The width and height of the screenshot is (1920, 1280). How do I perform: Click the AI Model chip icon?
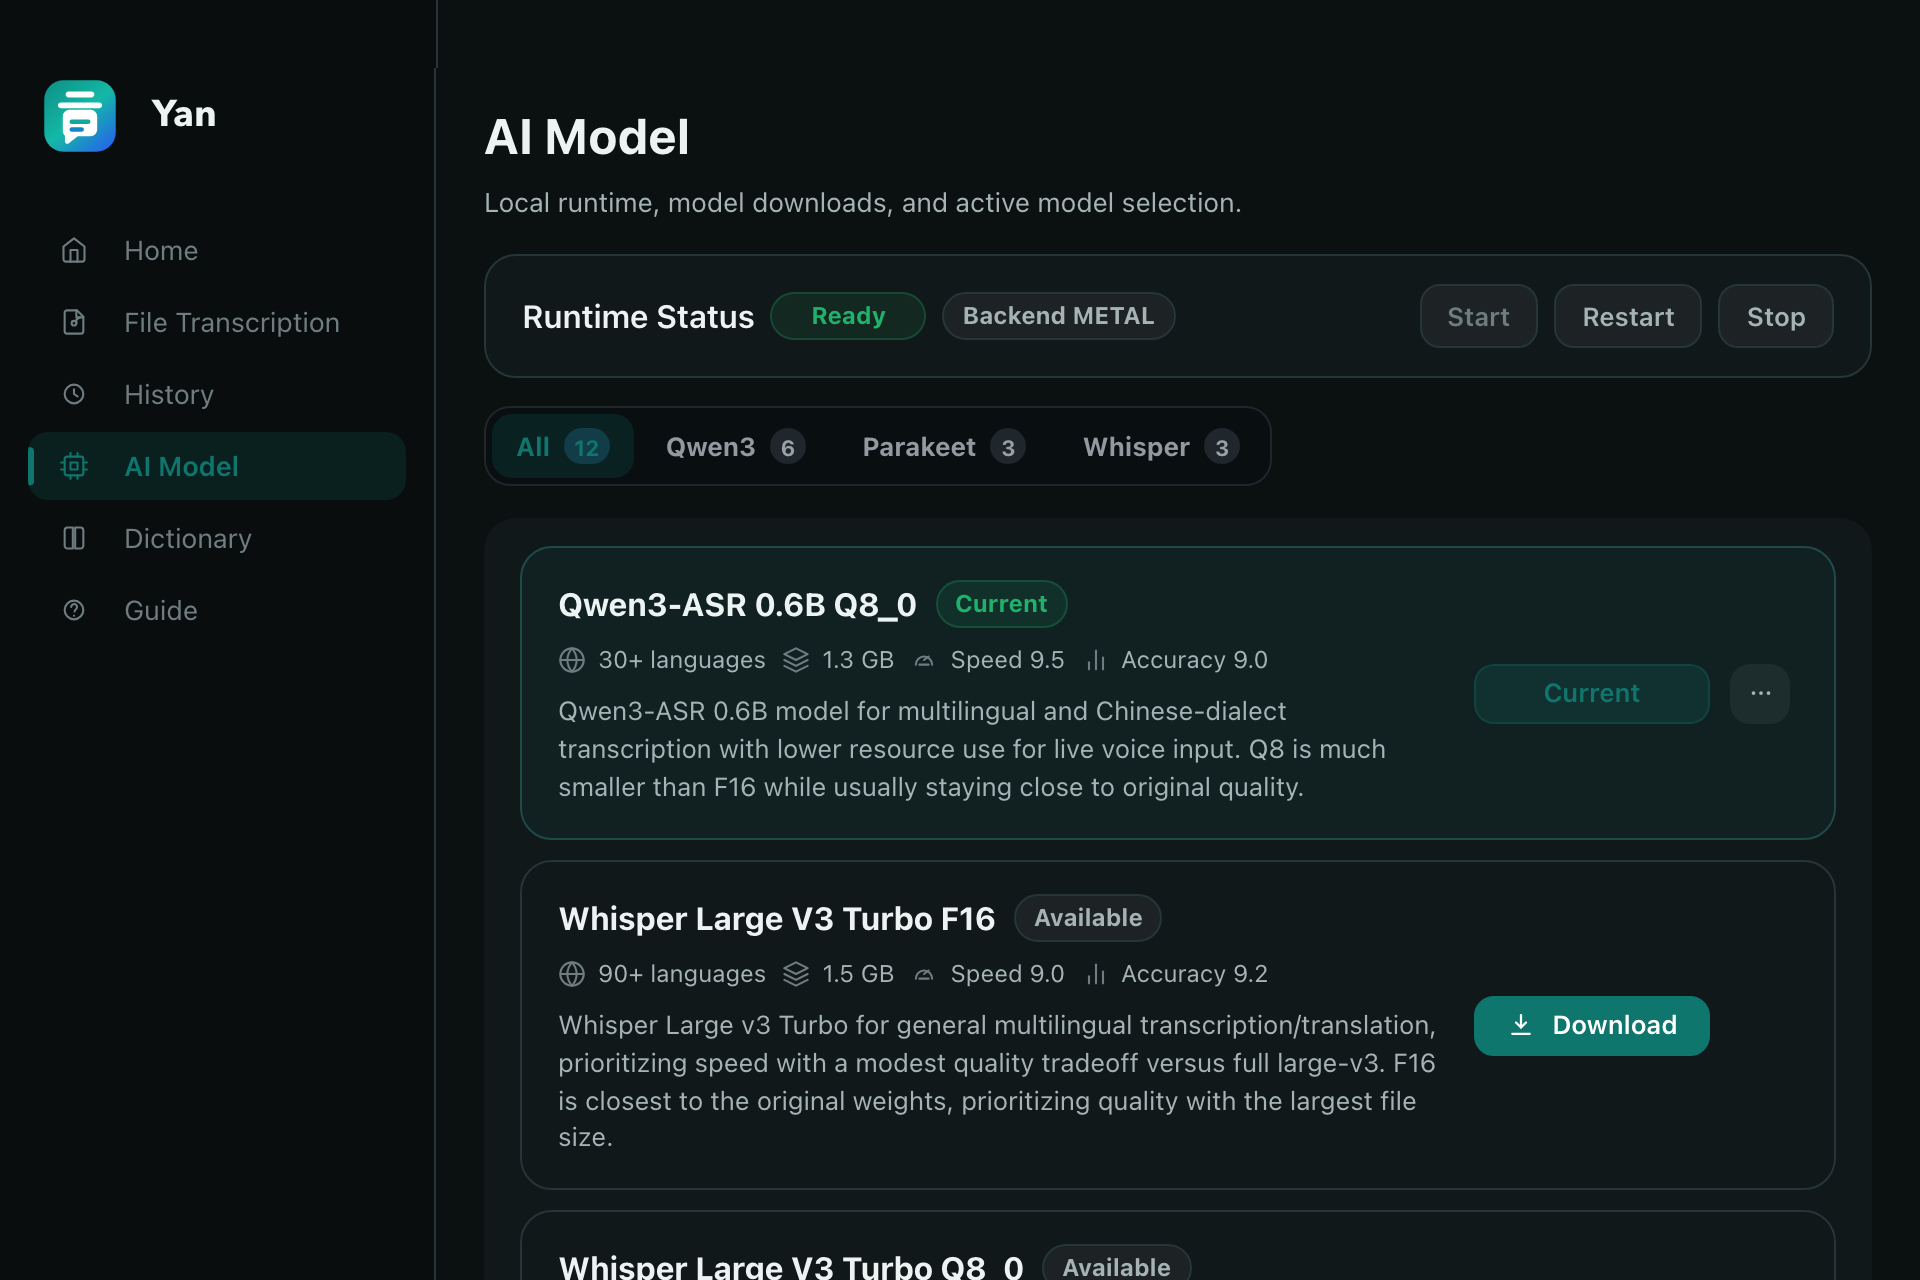74,466
